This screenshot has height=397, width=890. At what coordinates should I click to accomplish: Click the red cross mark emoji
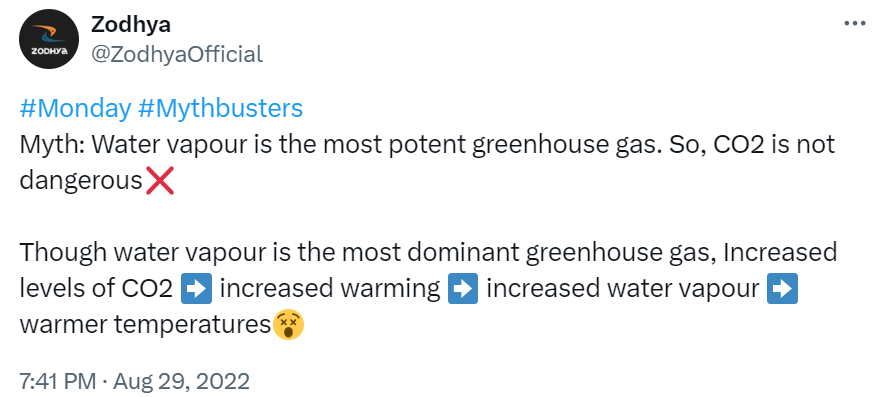(159, 181)
